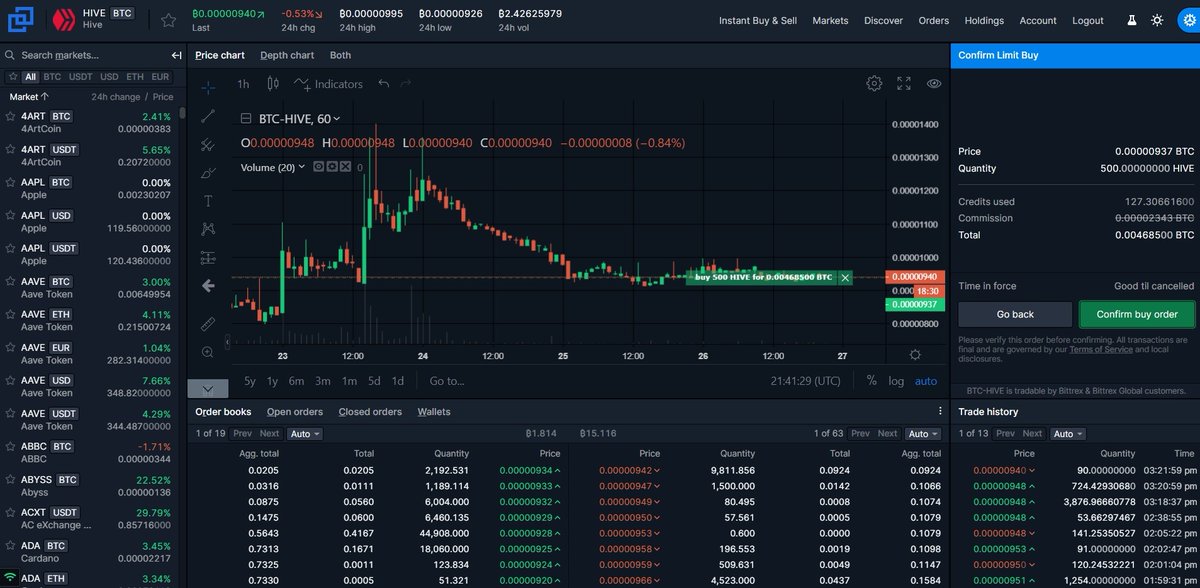Toggle auto scaling on the price axis
Viewport: 1200px width, 588px height.
(925, 380)
